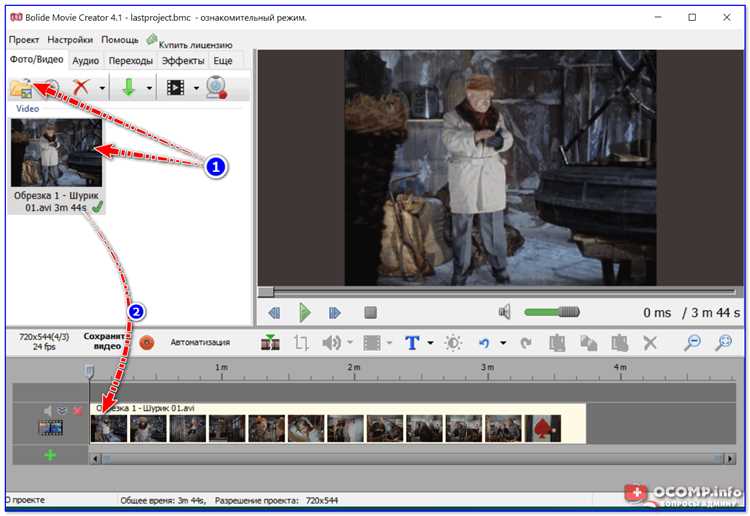Step forward one frame in the preview
750x516 pixels.
335,313
